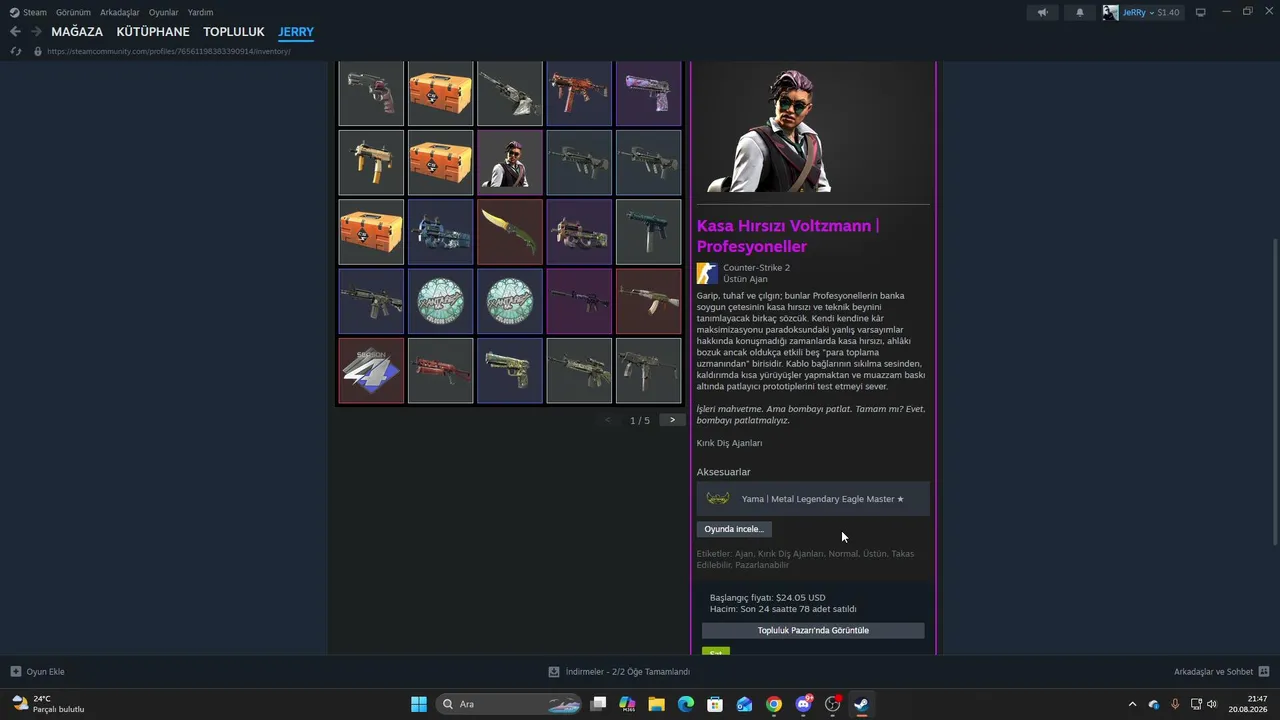Open İndirmeler downloads status

point(619,672)
